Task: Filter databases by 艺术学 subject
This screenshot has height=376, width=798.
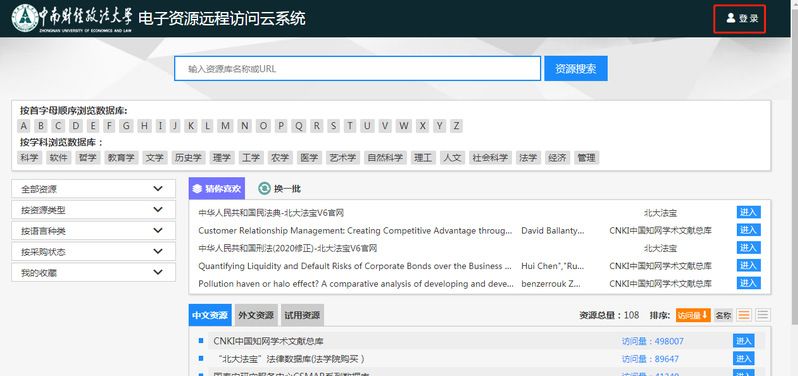Action: click(343, 158)
